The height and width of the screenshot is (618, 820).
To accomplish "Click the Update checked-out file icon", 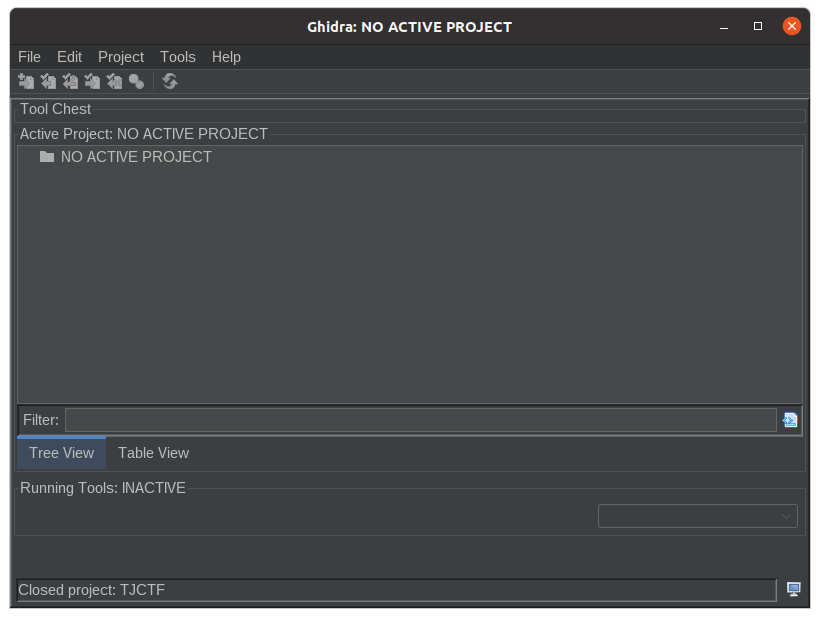I will coord(70,81).
